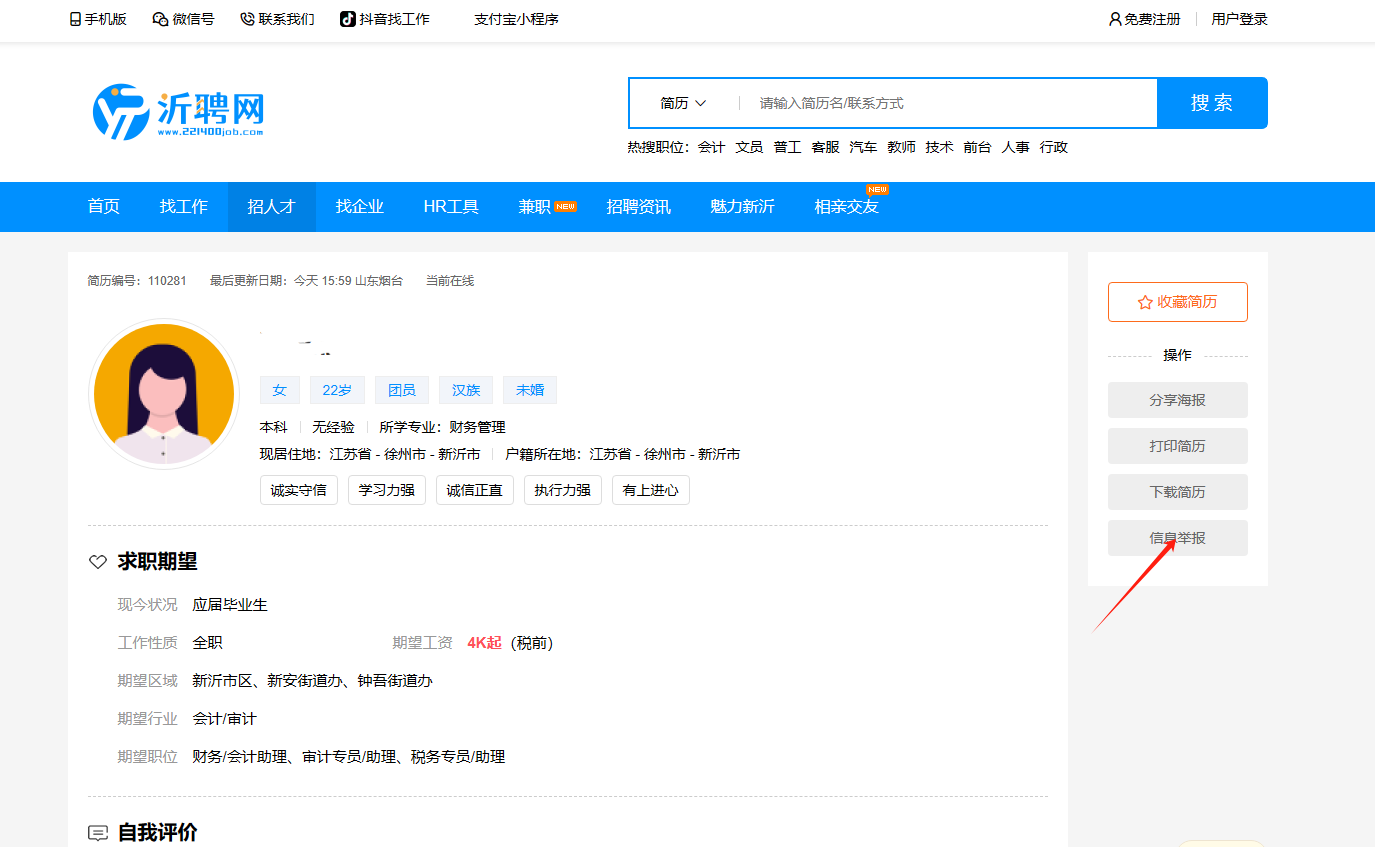Click the 收藏简历 star button

tap(1177, 302)
